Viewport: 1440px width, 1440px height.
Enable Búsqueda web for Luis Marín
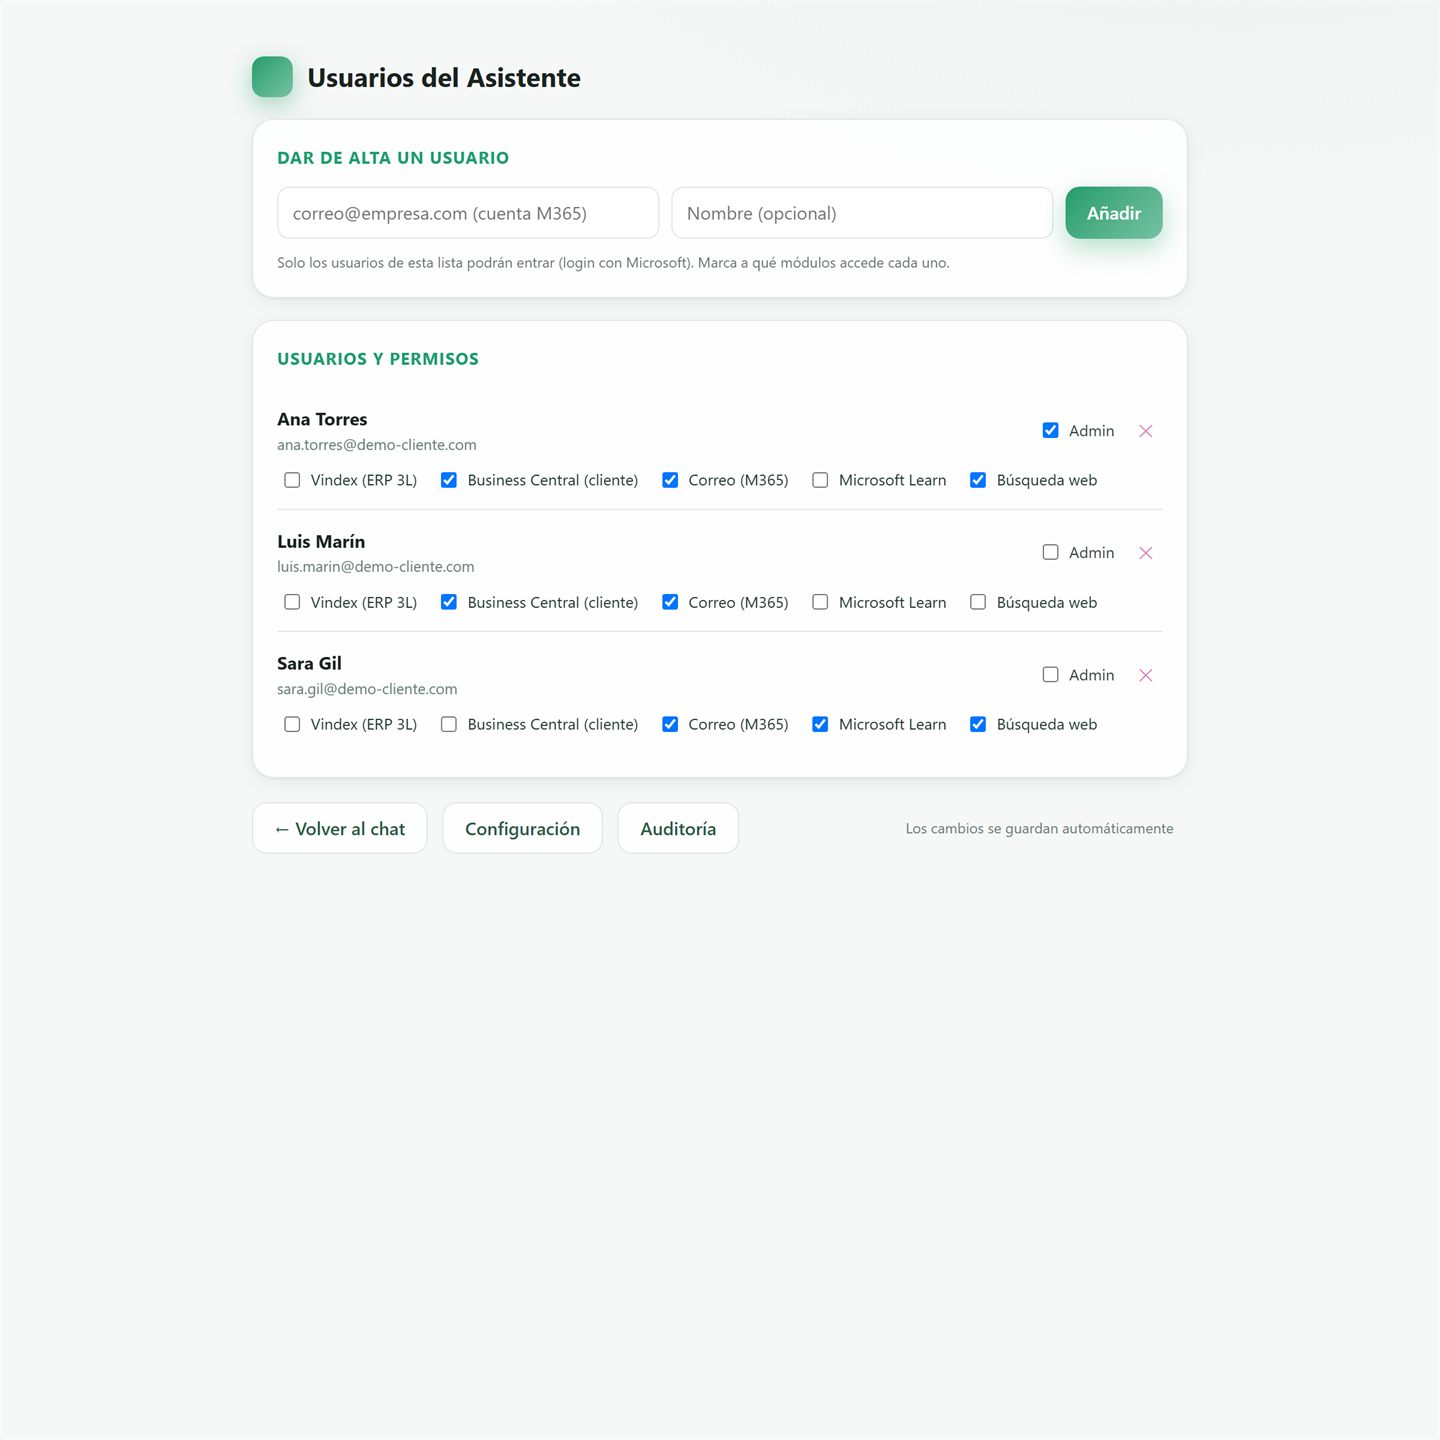(x=978, y=602)
